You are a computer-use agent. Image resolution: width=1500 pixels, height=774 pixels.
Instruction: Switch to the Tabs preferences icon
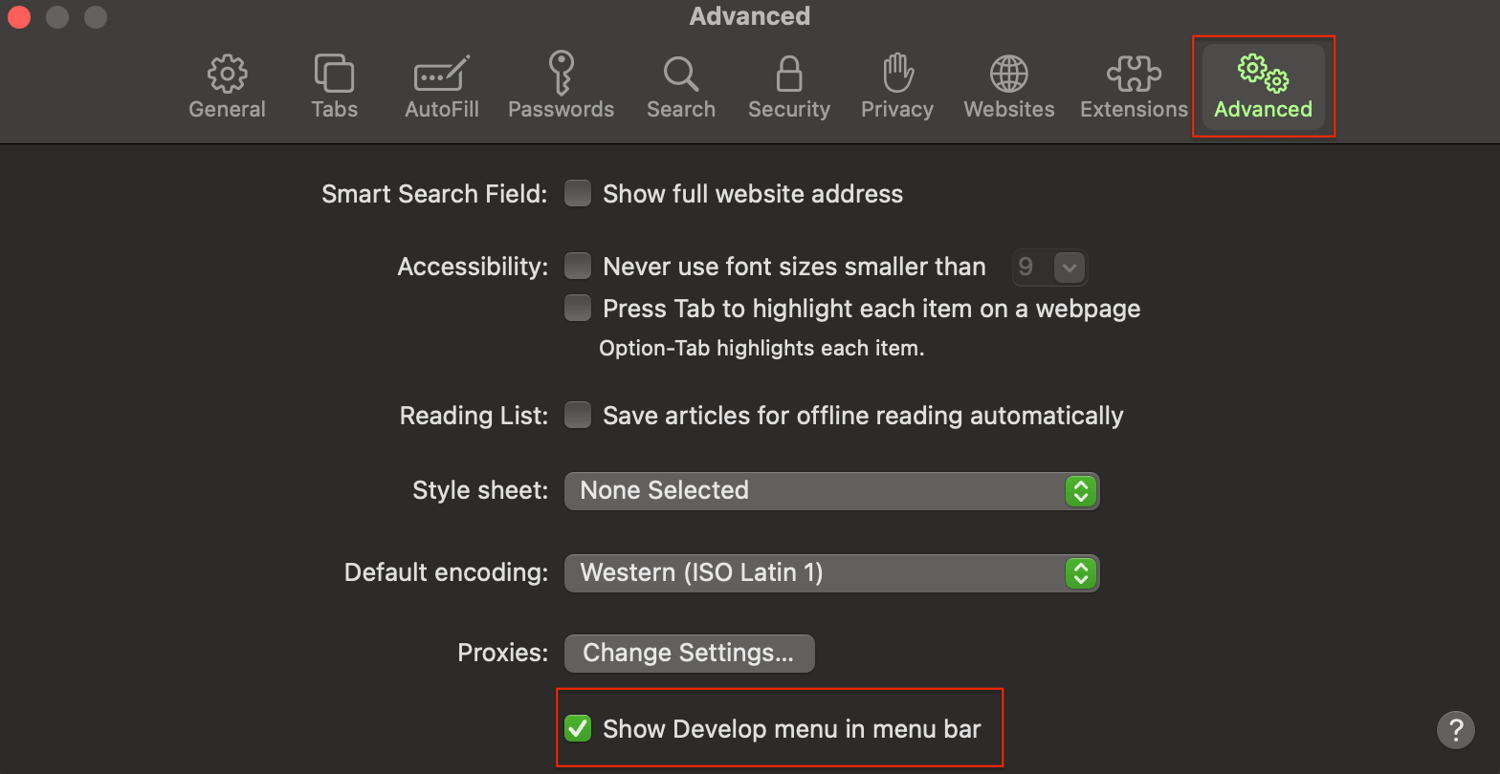[334, 88]
